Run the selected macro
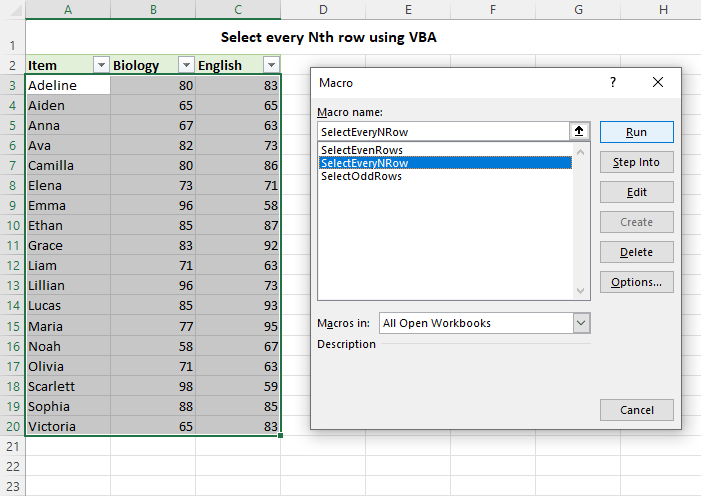The height and width of the screenshot is (496, 701). pyautogui.click(x=636, y=132)
